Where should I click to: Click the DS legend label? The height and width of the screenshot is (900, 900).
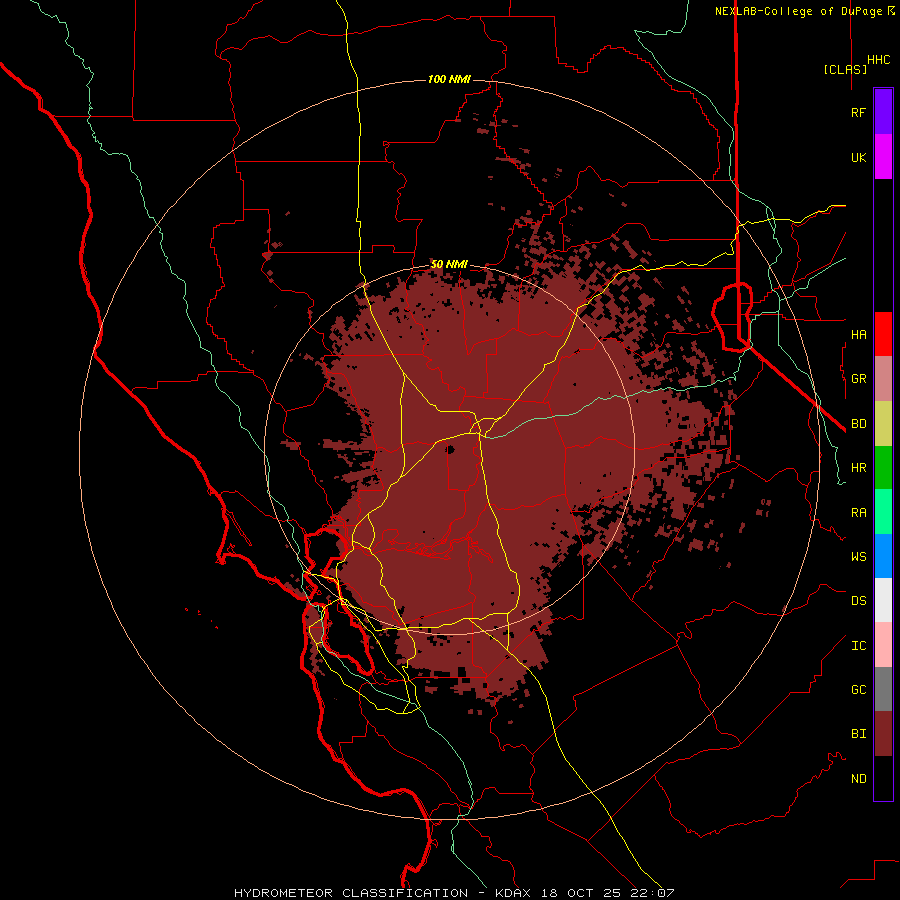pyautogui.click(x=858, y=601)
